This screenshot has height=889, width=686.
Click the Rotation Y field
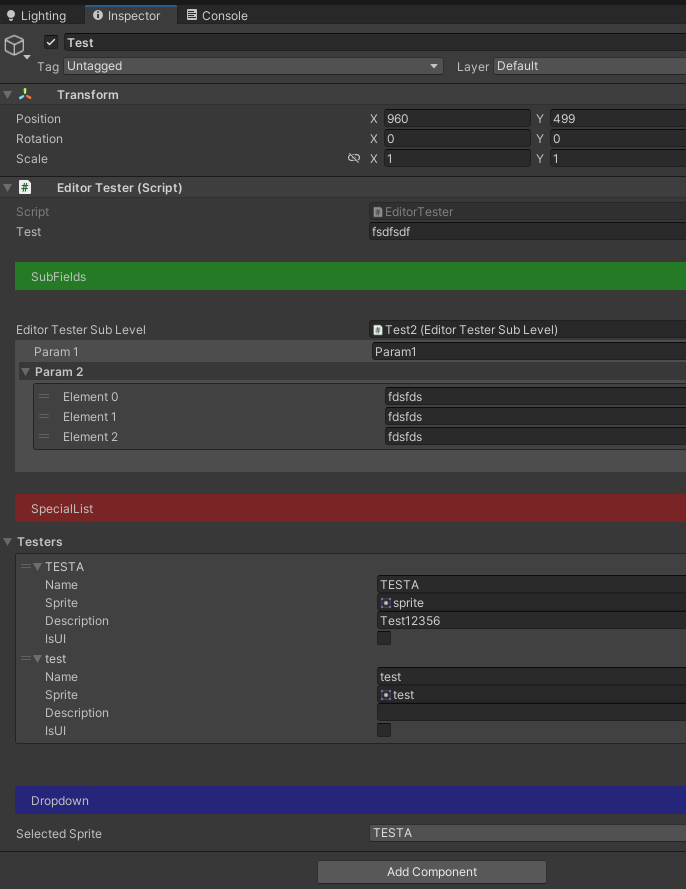tap(618, 138)
